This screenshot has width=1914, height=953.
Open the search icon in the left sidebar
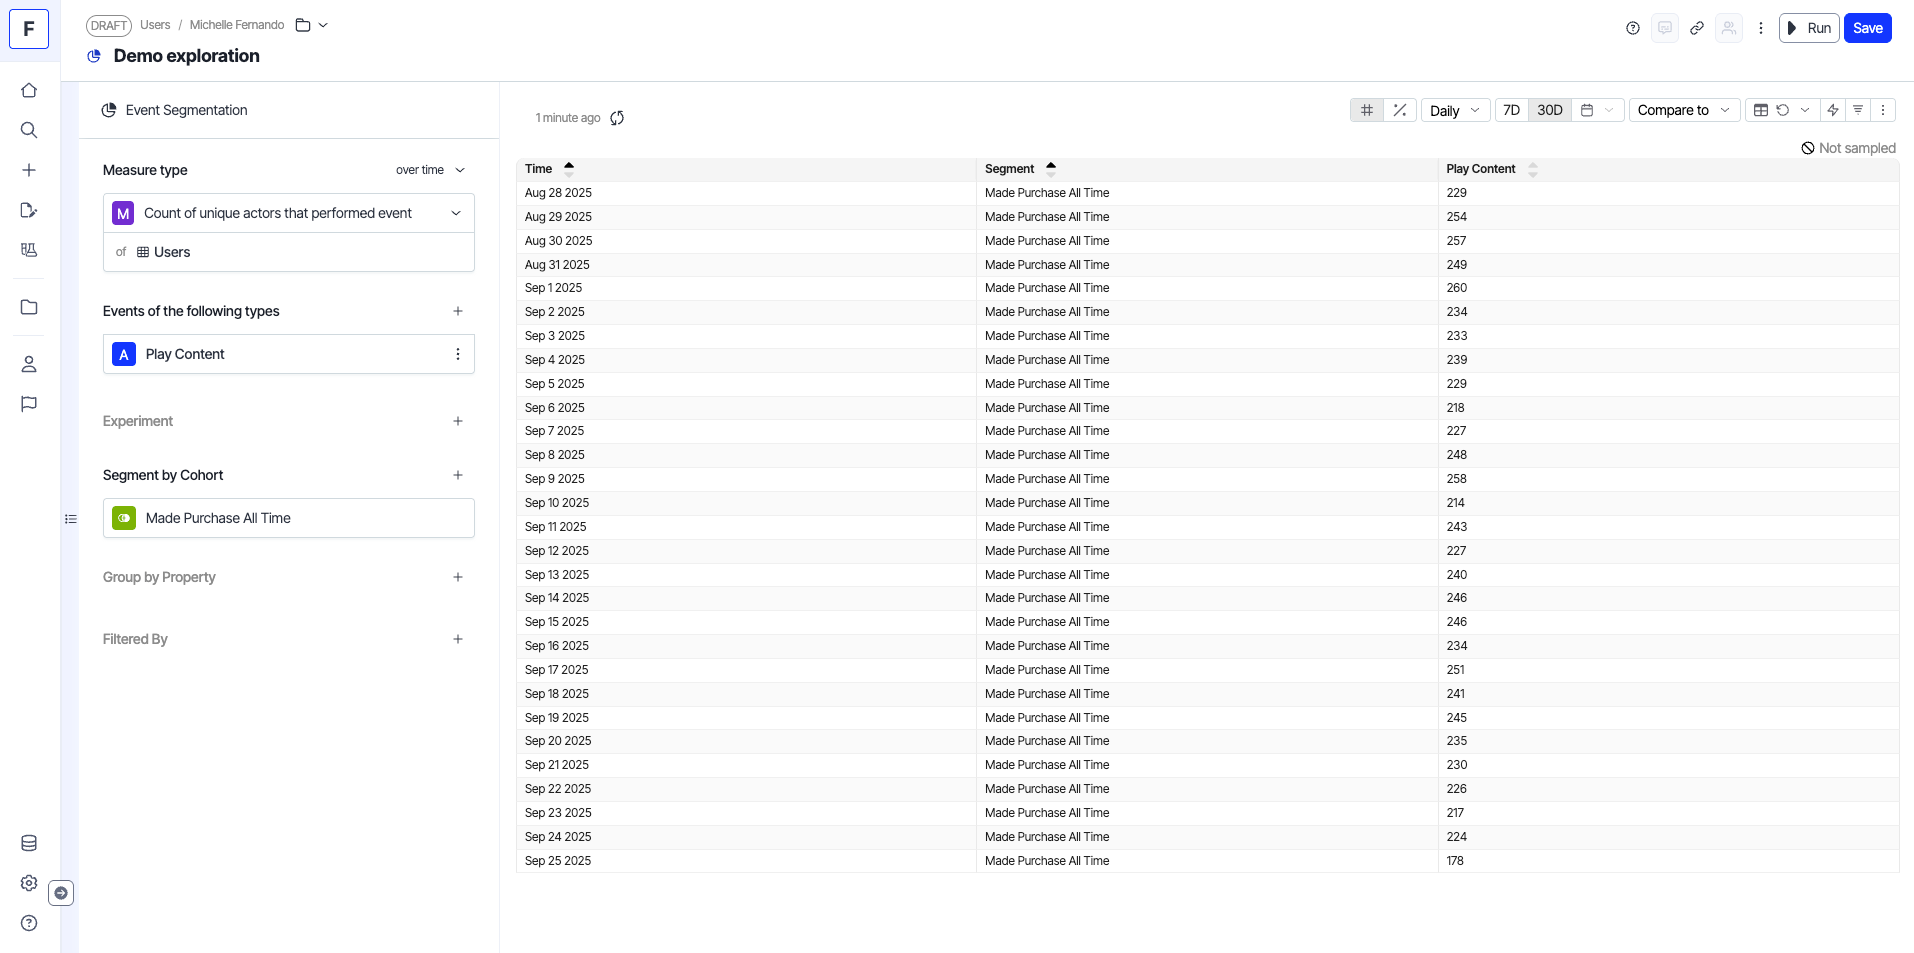click(29, 130)
